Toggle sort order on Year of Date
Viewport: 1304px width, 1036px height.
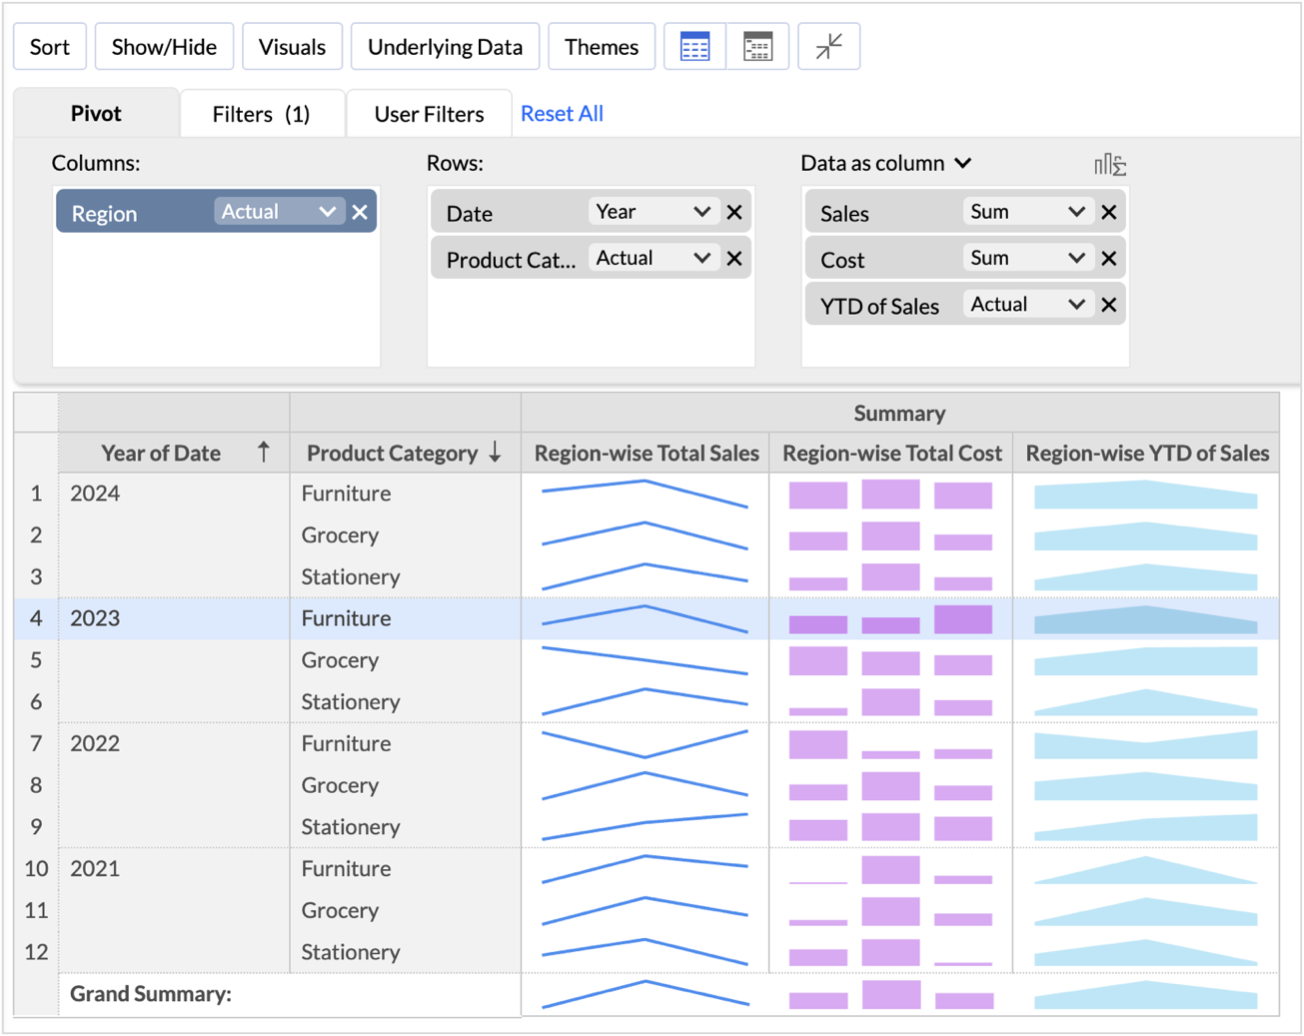[x=266, y=452]
